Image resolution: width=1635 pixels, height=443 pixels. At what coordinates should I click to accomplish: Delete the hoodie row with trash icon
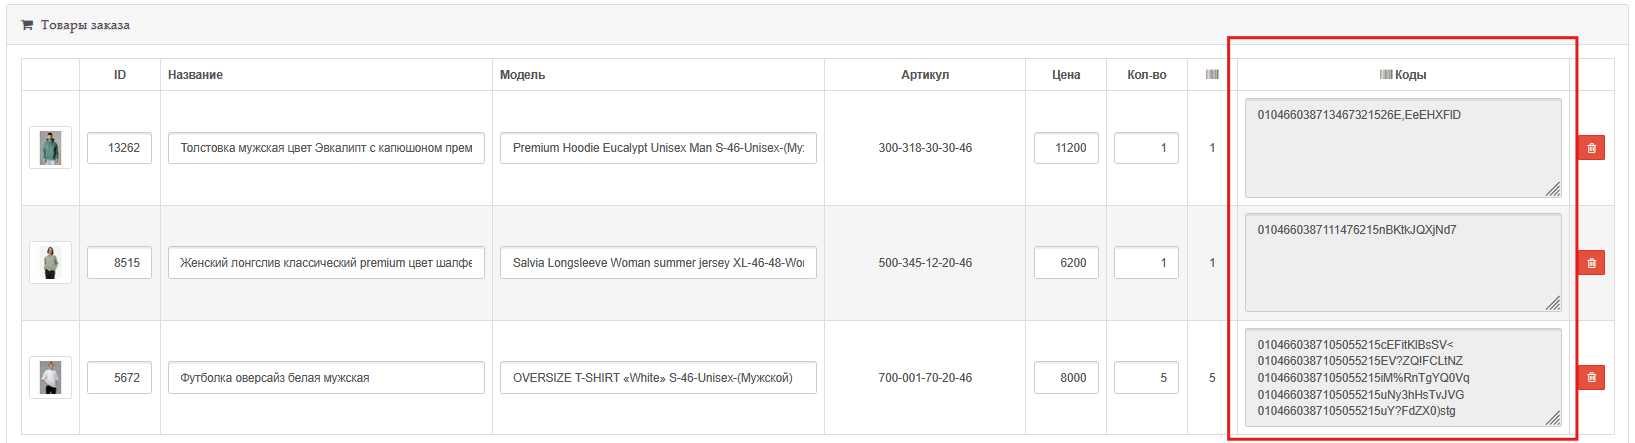pyautogui.click(x=1591, y=148)
